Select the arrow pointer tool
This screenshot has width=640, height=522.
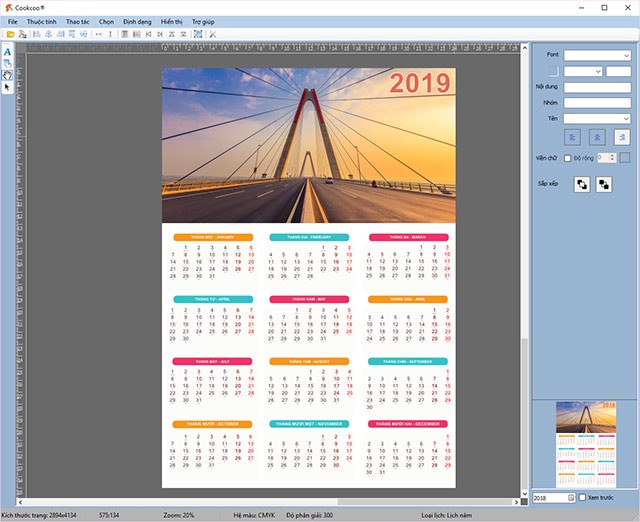pos(7,87)
